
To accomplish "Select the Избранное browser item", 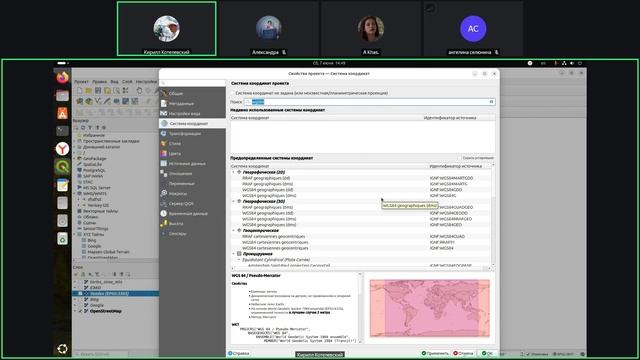I will [x=94, y=135].
